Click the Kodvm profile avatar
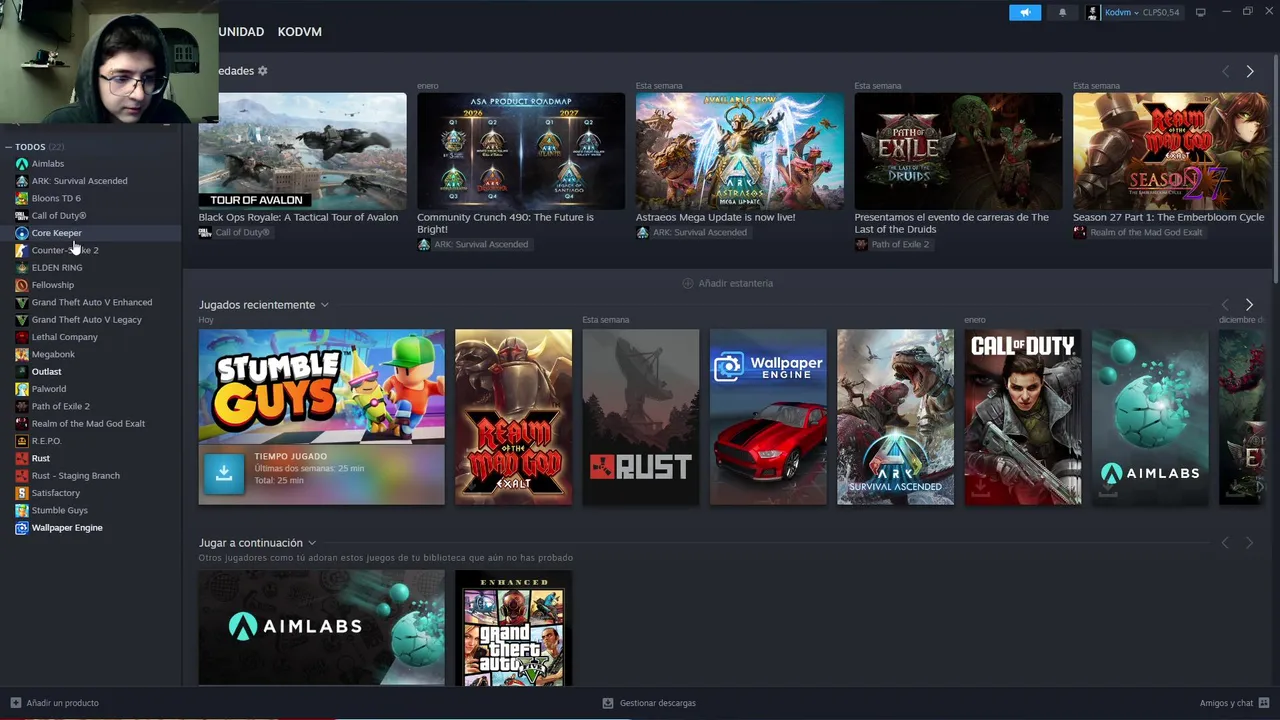This screenshot has width=1280, height=720. [1092, 12]
